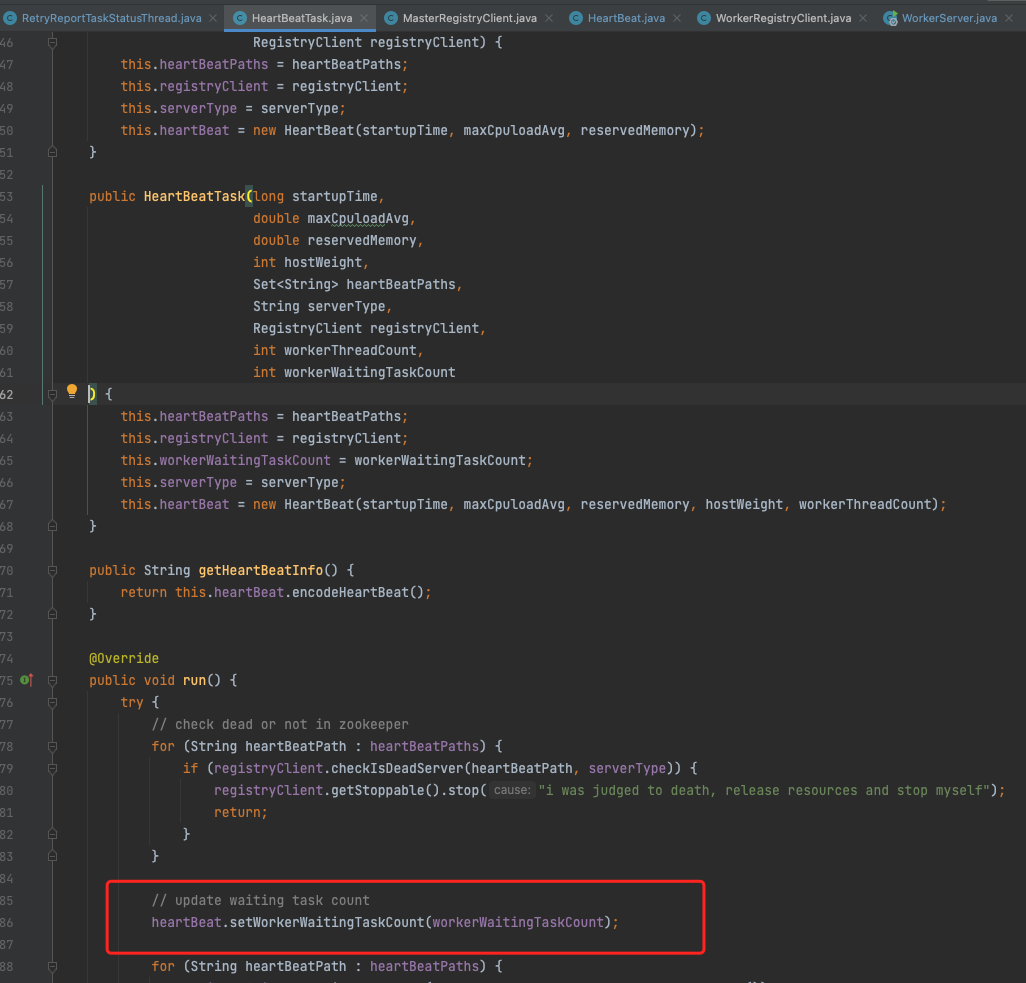This screenshot has height=983, width=1026.
Task: Click class icon on WorkerRegistryClient.java tab
Action: (x=703, y=18)
